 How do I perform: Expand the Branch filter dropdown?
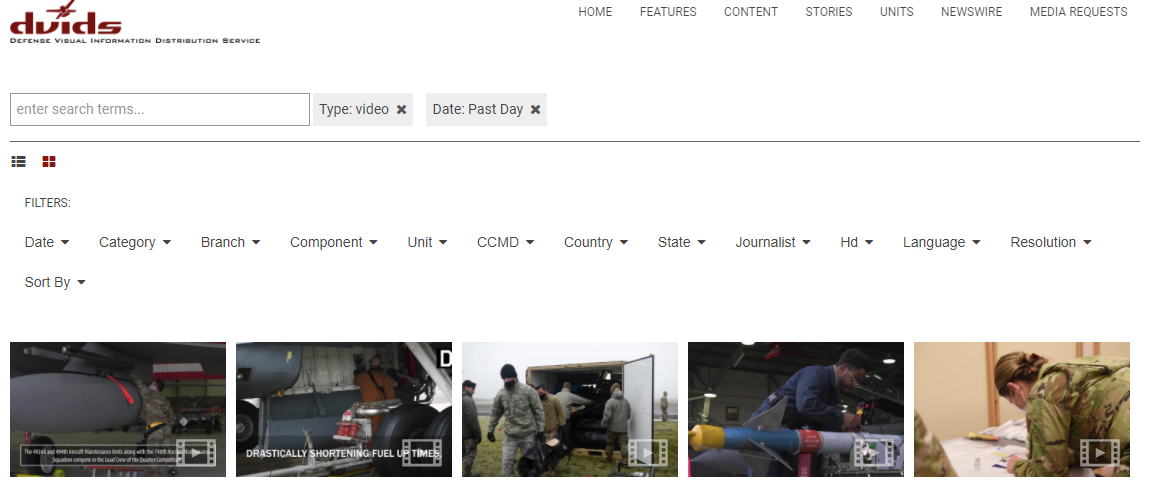click(x=230, y=242)
